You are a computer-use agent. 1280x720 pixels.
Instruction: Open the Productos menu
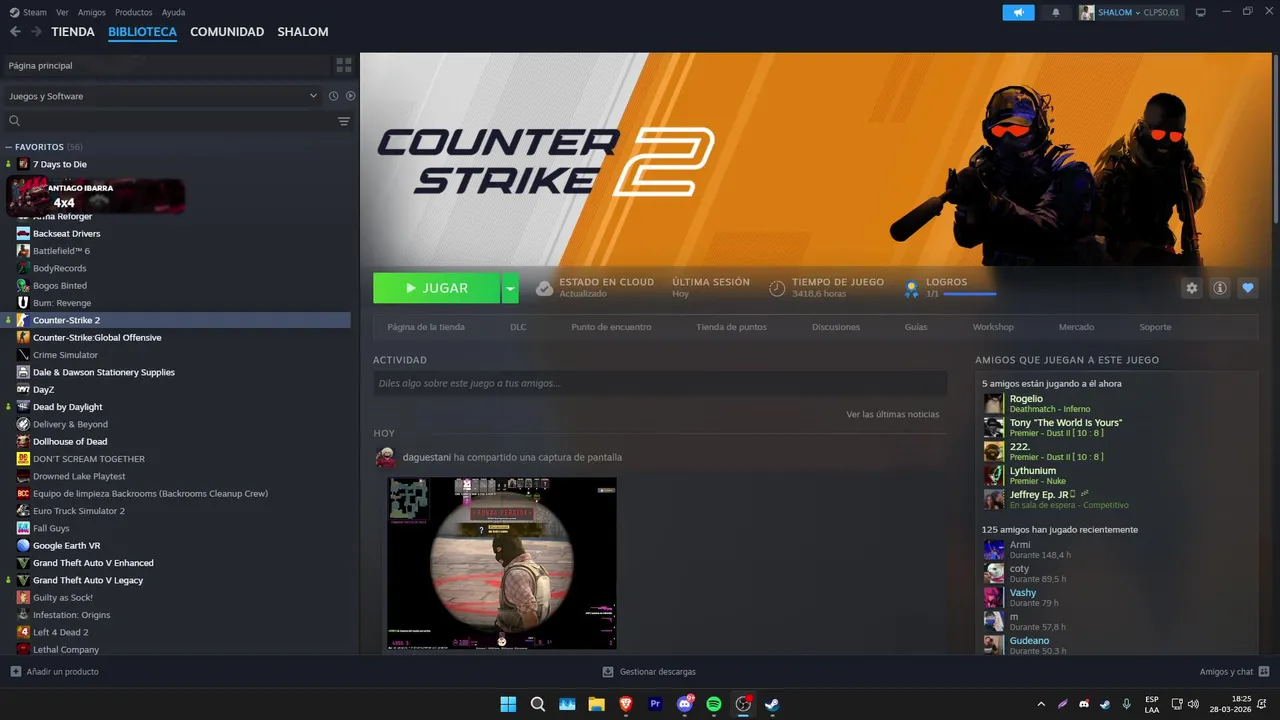tap(133, 12)
